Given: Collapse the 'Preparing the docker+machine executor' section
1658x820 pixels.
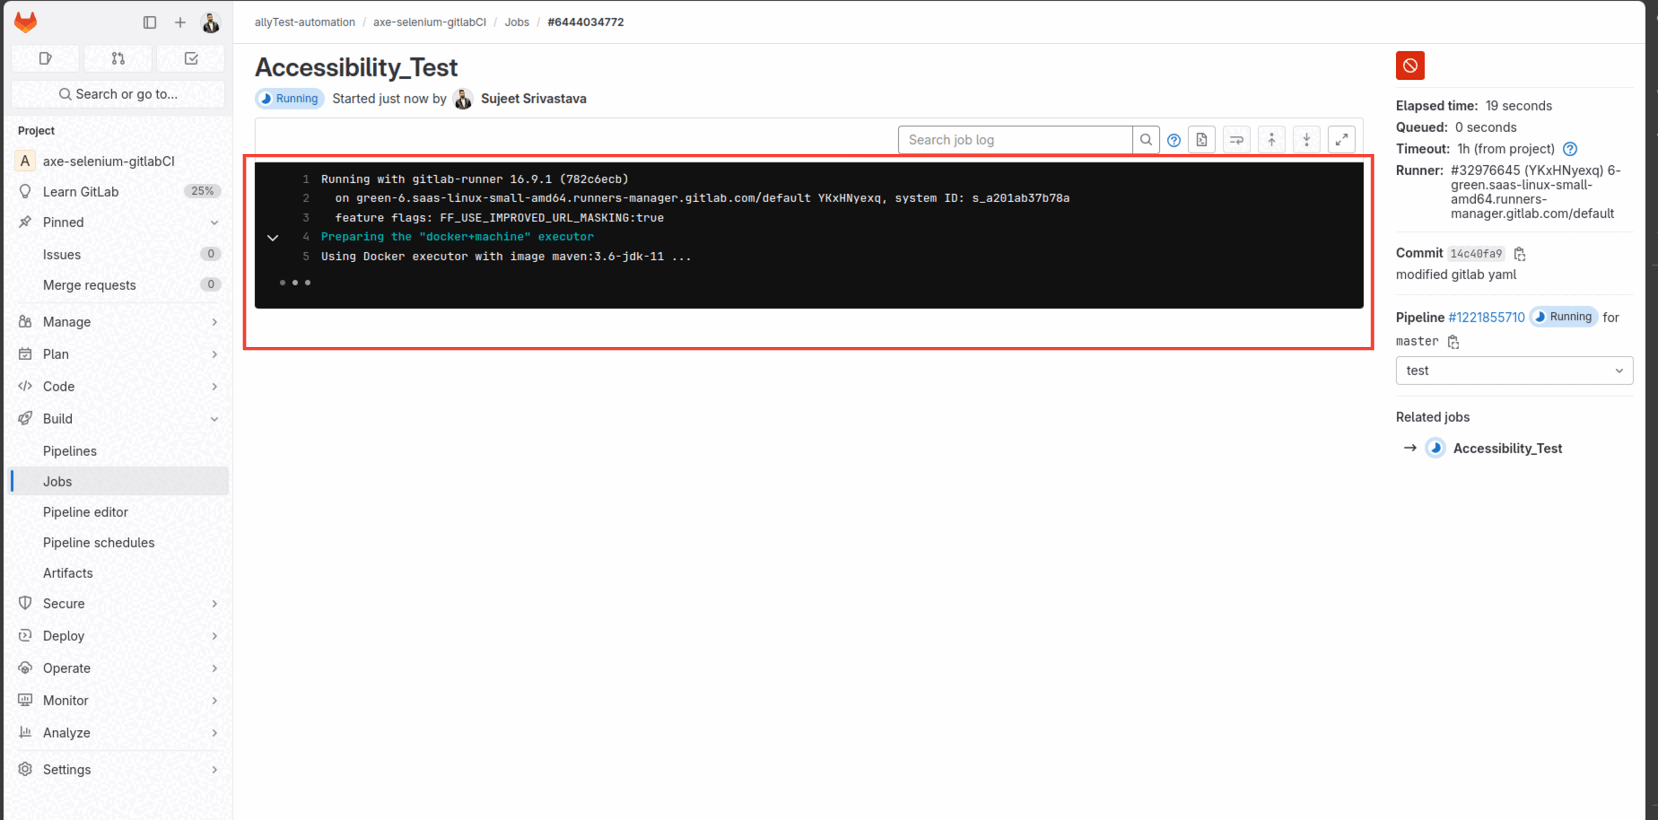Looking at the screenshot, I should (273, 238).
